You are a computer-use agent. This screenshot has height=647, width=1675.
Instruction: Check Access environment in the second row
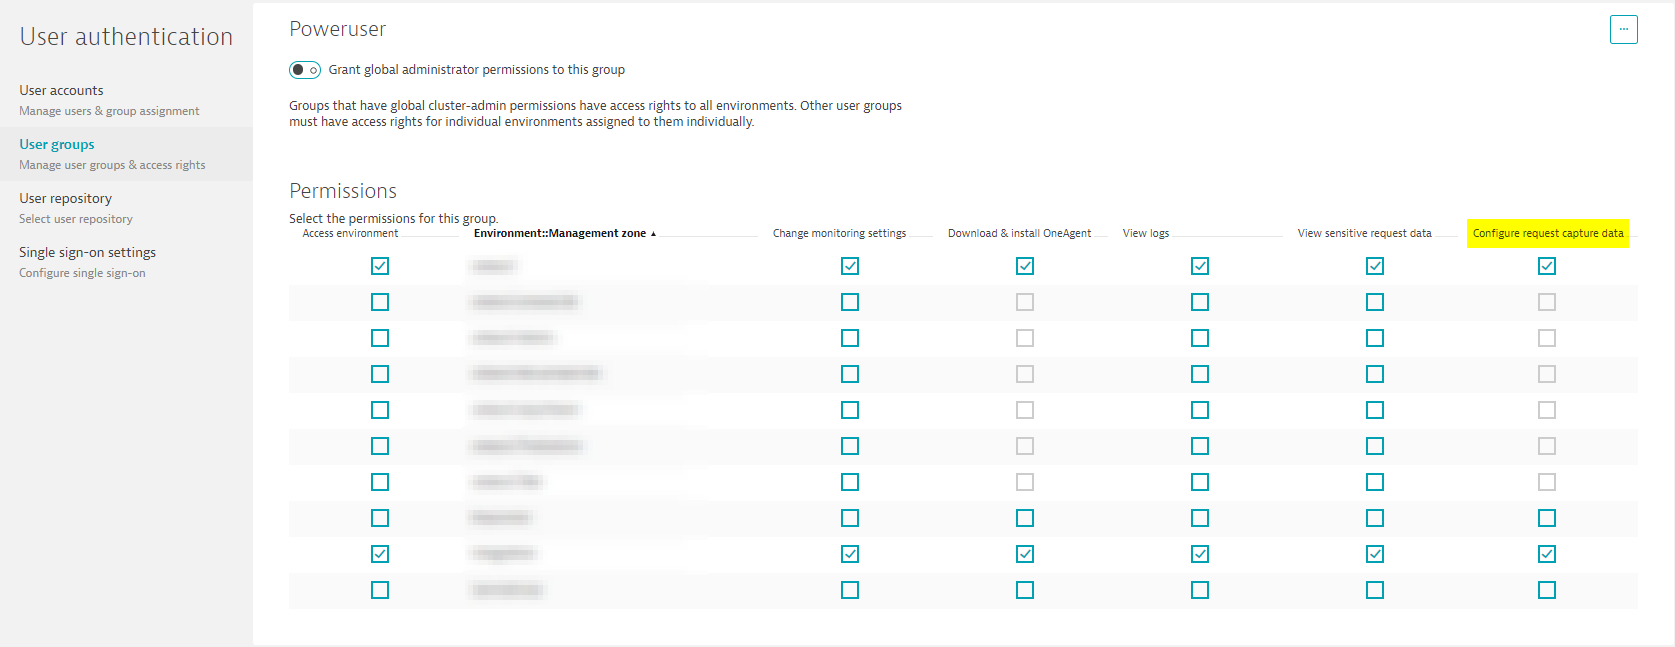click(x=380, y=302)
